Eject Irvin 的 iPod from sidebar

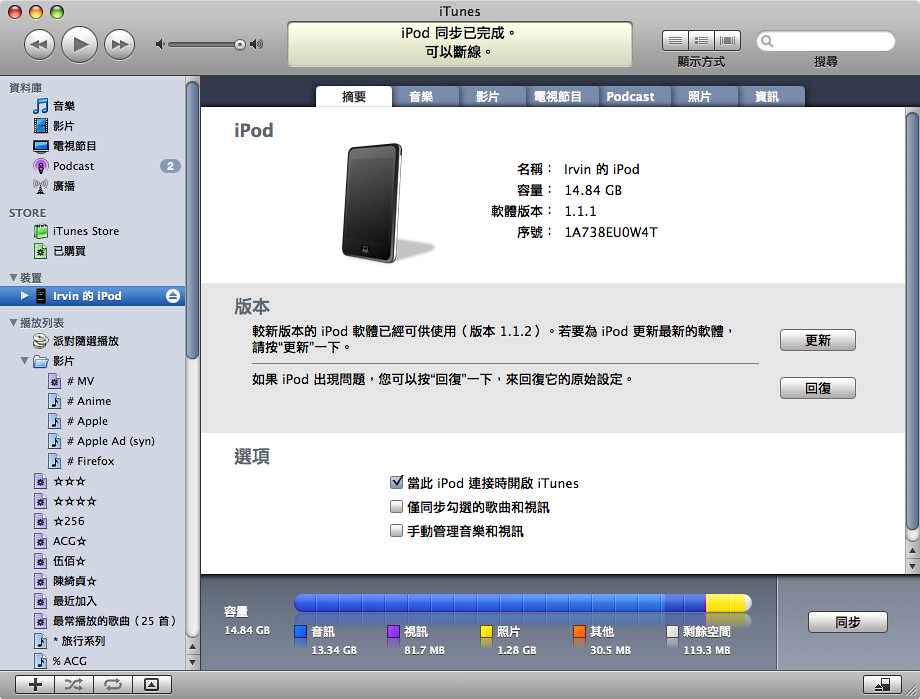[x=173, y=296]
